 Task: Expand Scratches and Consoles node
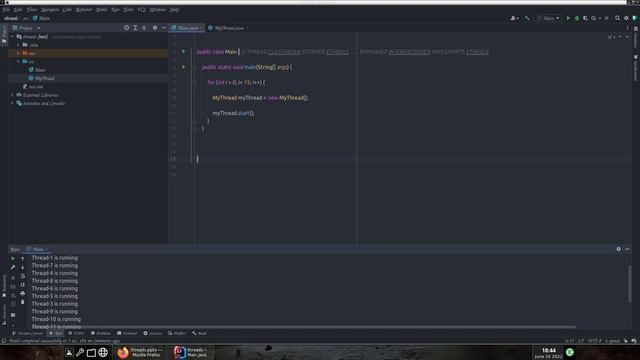coord(12,103)
